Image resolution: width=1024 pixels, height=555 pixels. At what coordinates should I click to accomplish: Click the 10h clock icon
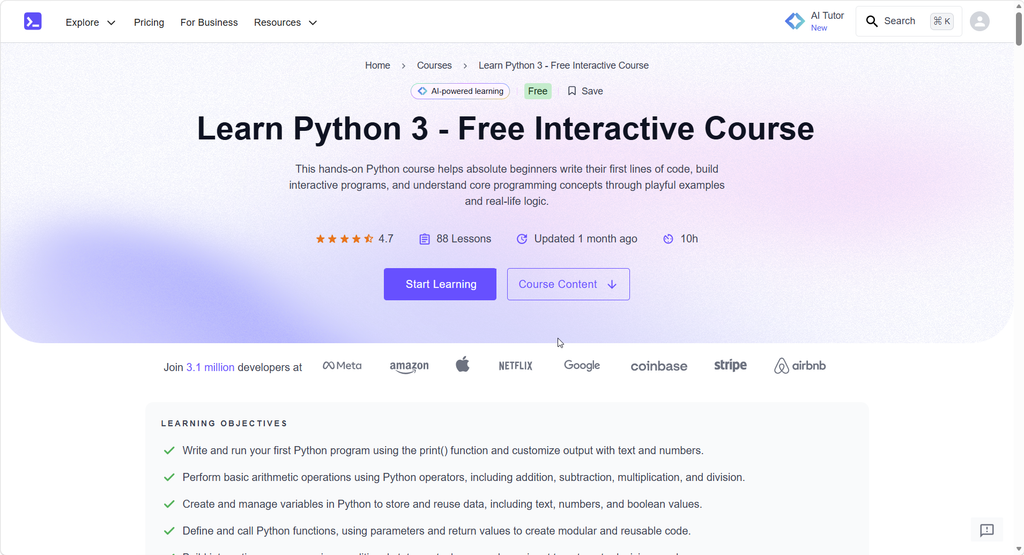pyautogui.click(x=668, y=239)
